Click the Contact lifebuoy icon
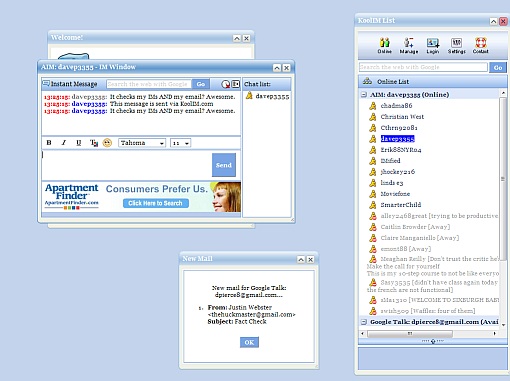 coord(480,45)
